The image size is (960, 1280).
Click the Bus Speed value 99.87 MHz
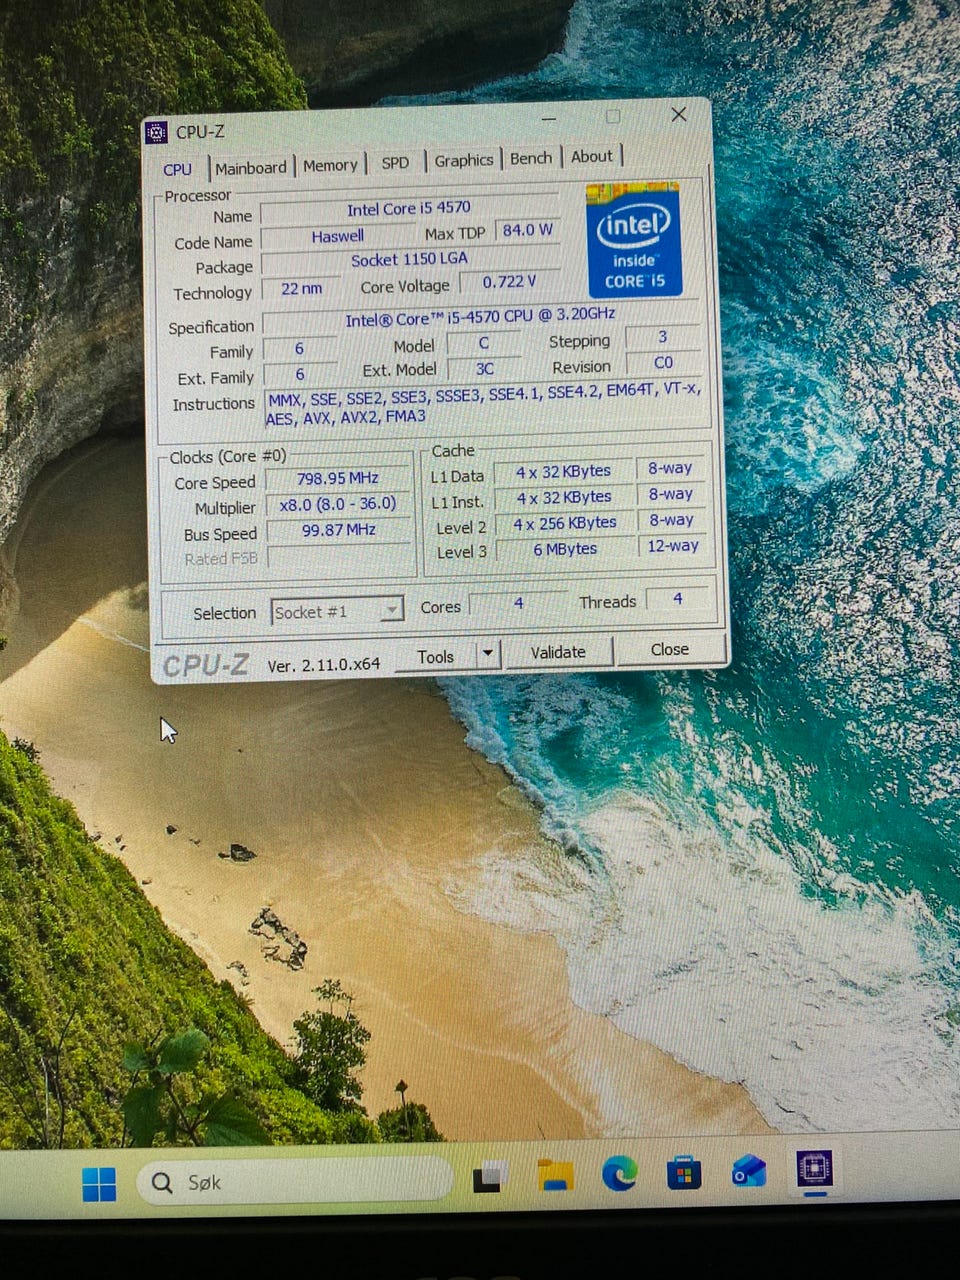click(x=339, y=530)
